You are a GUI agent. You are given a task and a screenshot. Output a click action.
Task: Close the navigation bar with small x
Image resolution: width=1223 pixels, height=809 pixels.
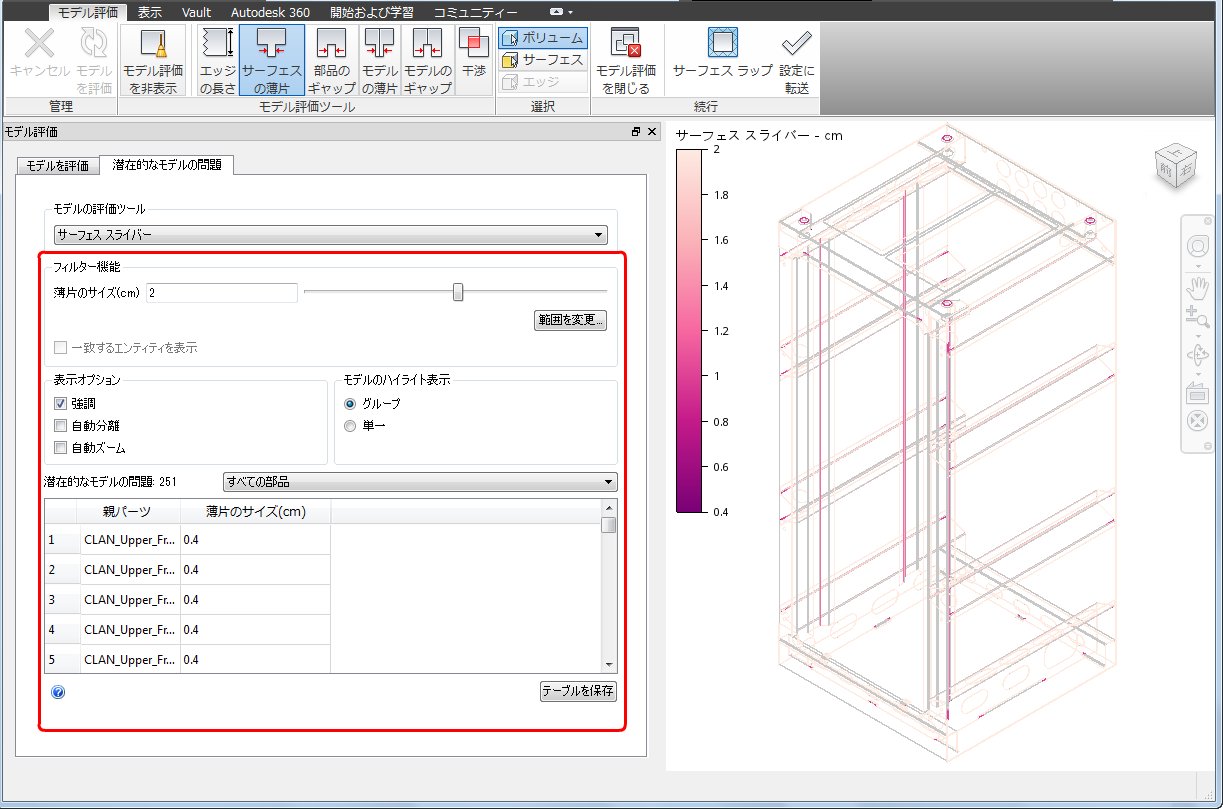click(x=1207, y=219)
